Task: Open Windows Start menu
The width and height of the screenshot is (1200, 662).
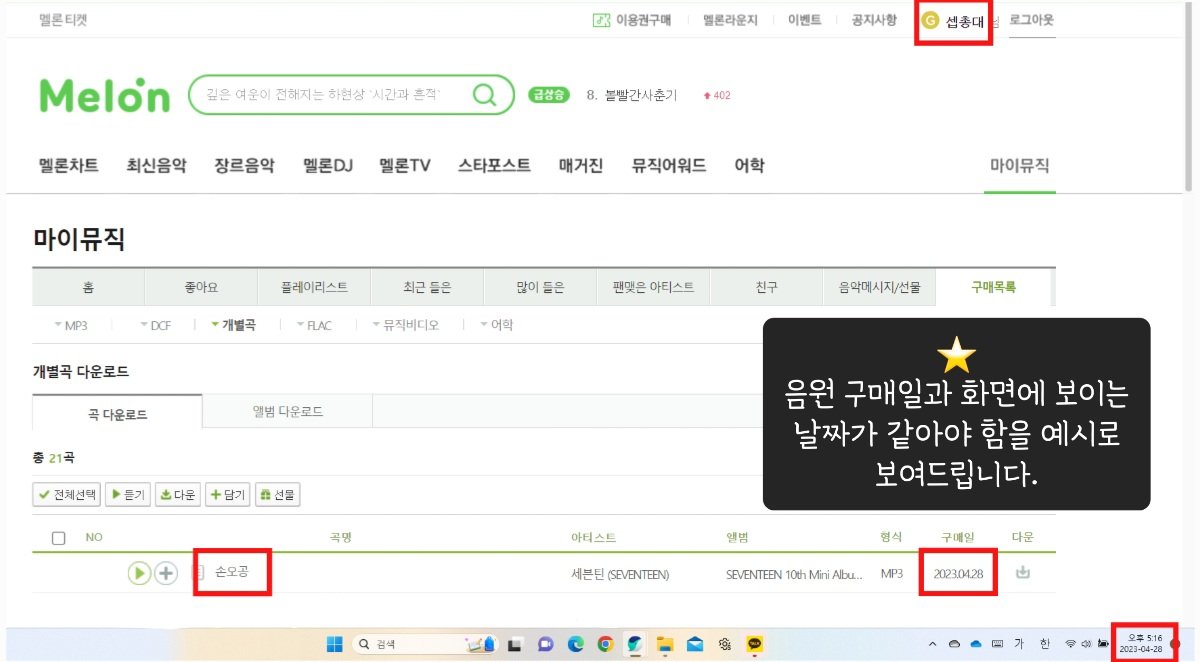Action: (x=335, y=645)
